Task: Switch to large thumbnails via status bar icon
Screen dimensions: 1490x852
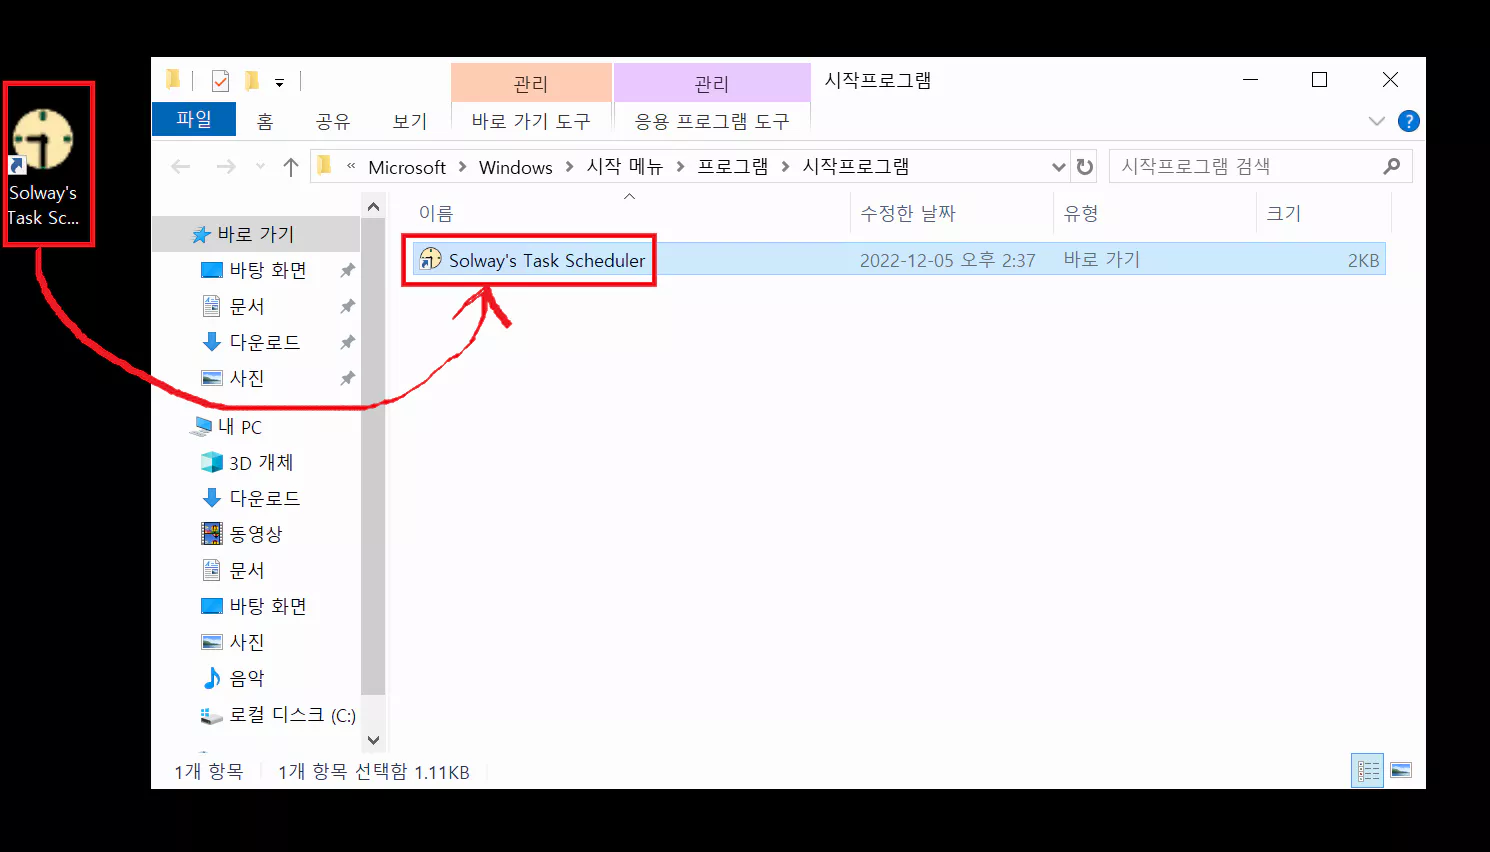Action: [1399, 770]
